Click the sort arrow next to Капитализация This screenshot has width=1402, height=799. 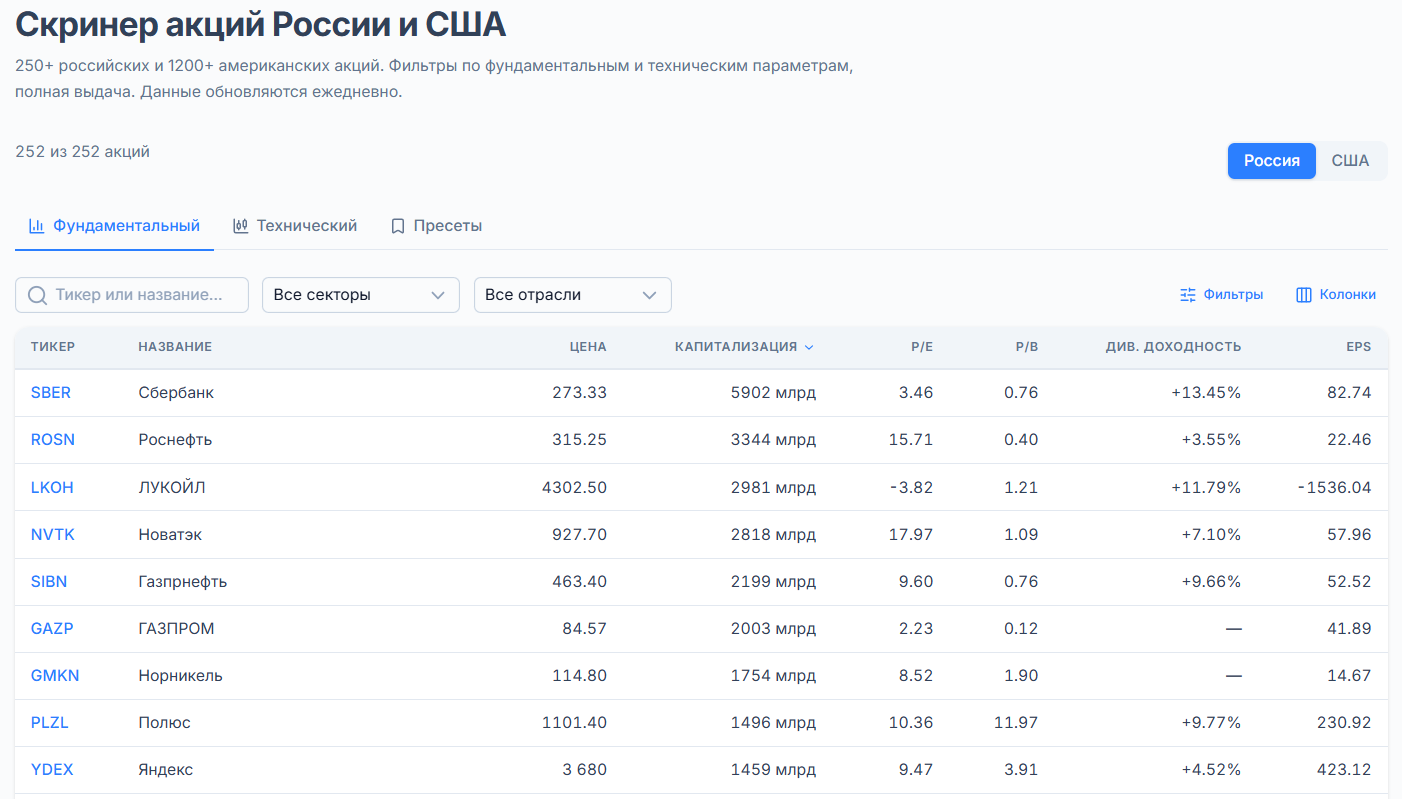(x=809, y=347)
